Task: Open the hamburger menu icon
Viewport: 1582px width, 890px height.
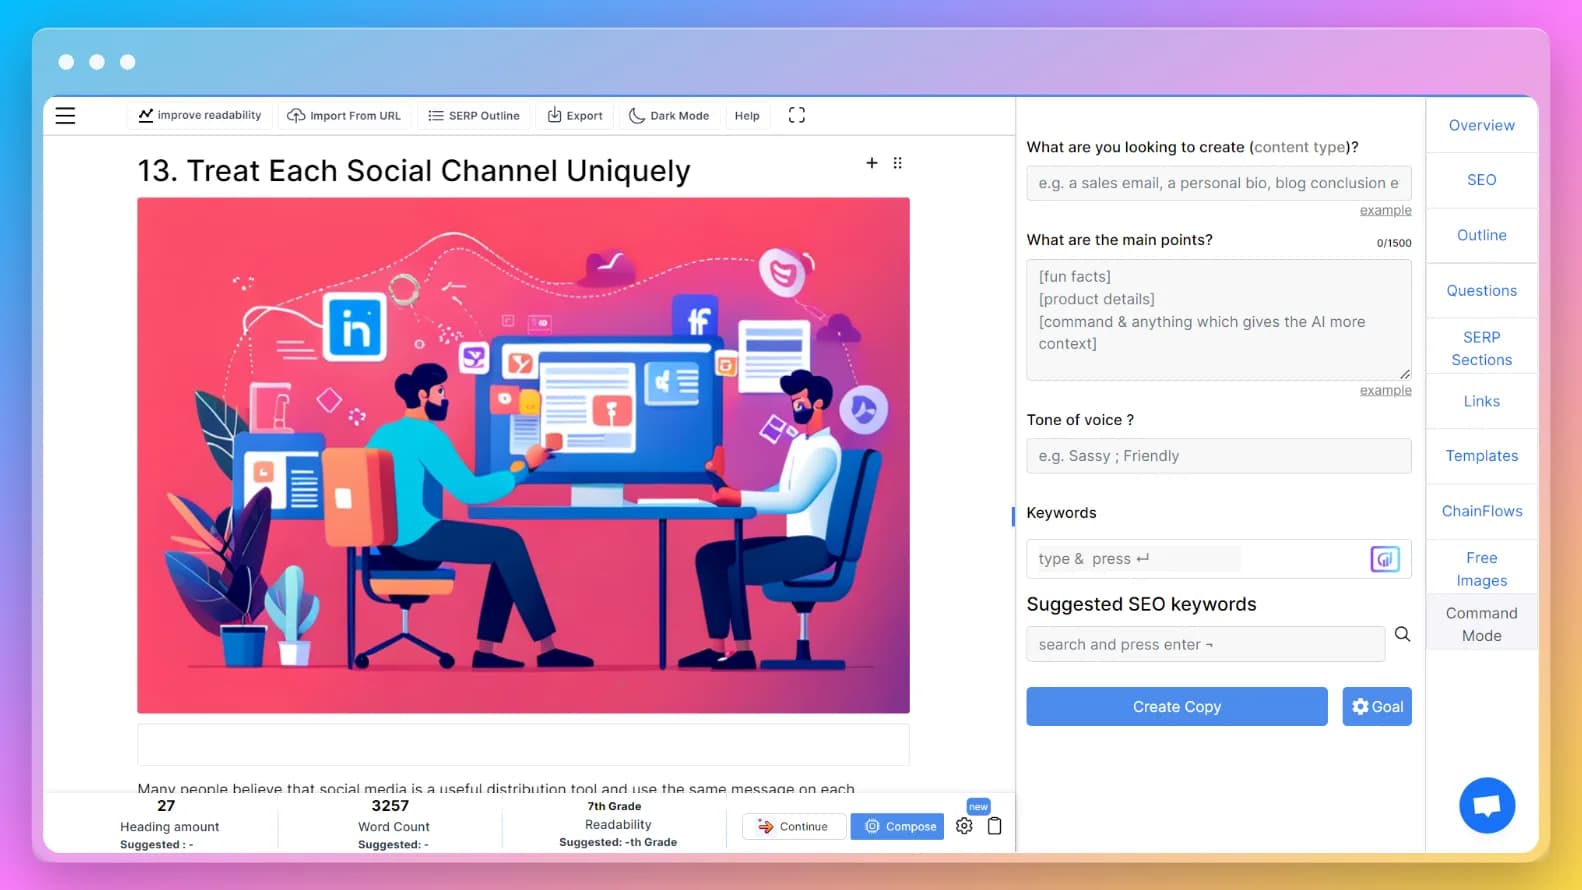Action: coord(65,115)
